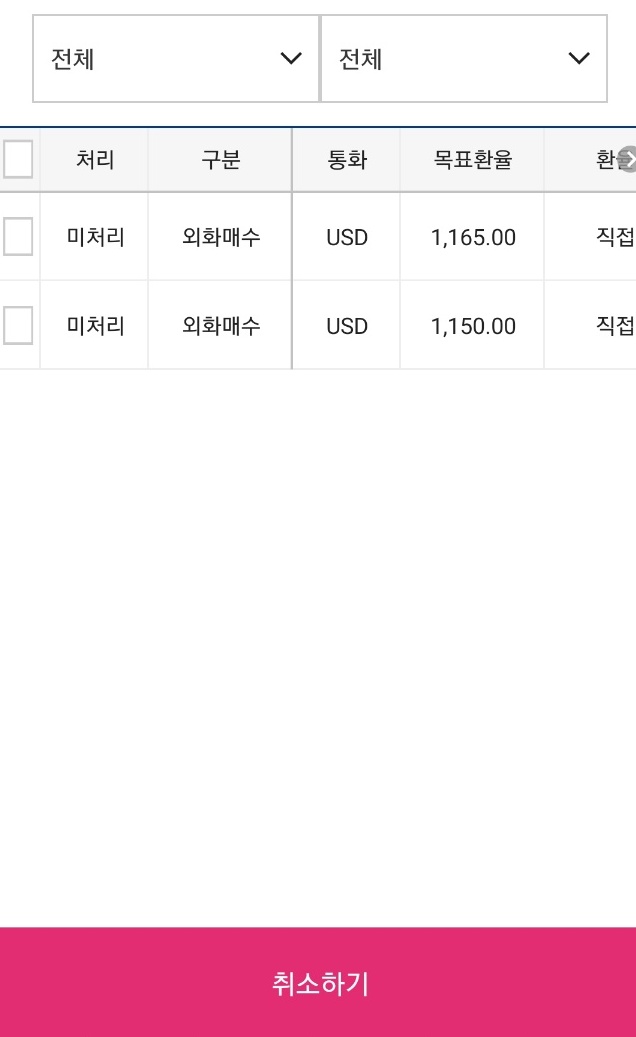Toggle the select-all header checkbox

click(x=18, y=159)
